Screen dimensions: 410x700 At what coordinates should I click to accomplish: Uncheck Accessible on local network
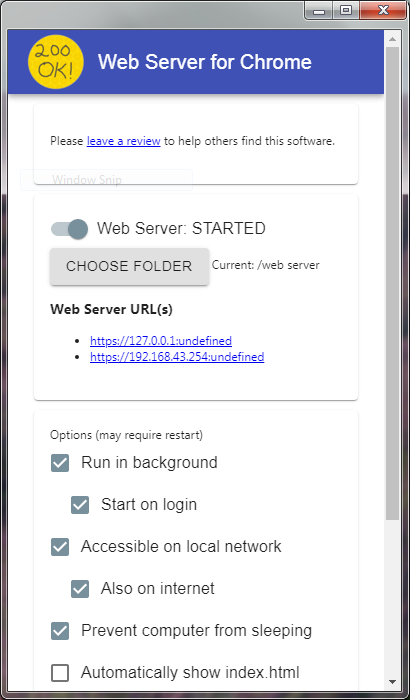(x=60, y=547)
